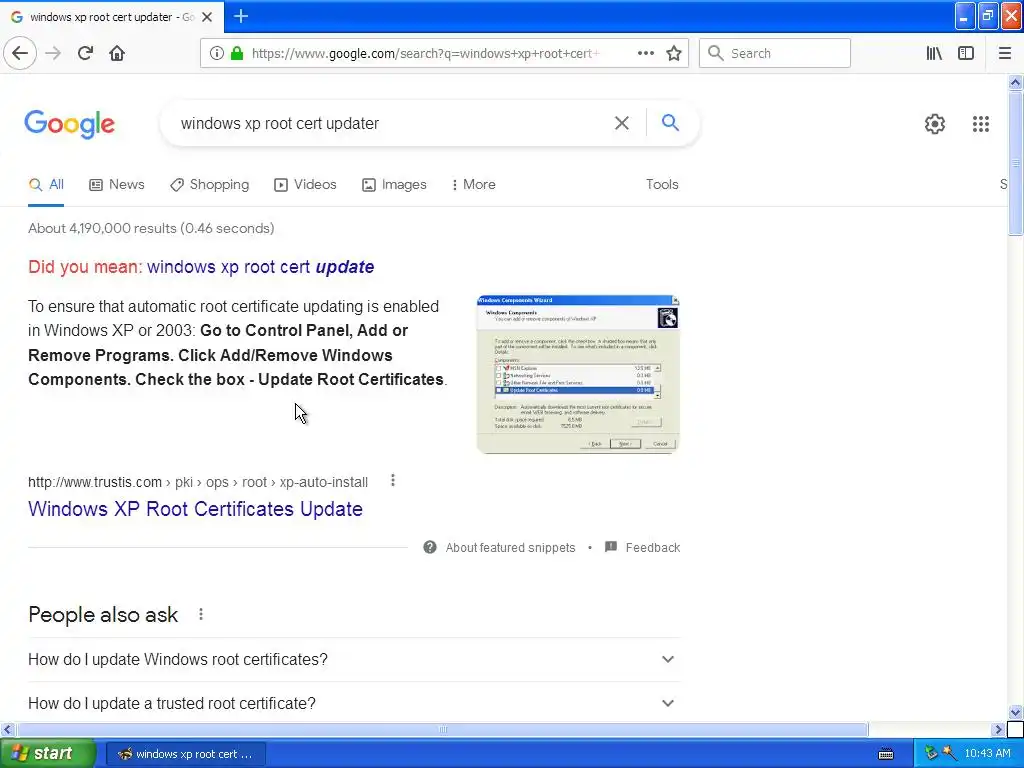Click the vertical scrollbar up arrow

1015,82
